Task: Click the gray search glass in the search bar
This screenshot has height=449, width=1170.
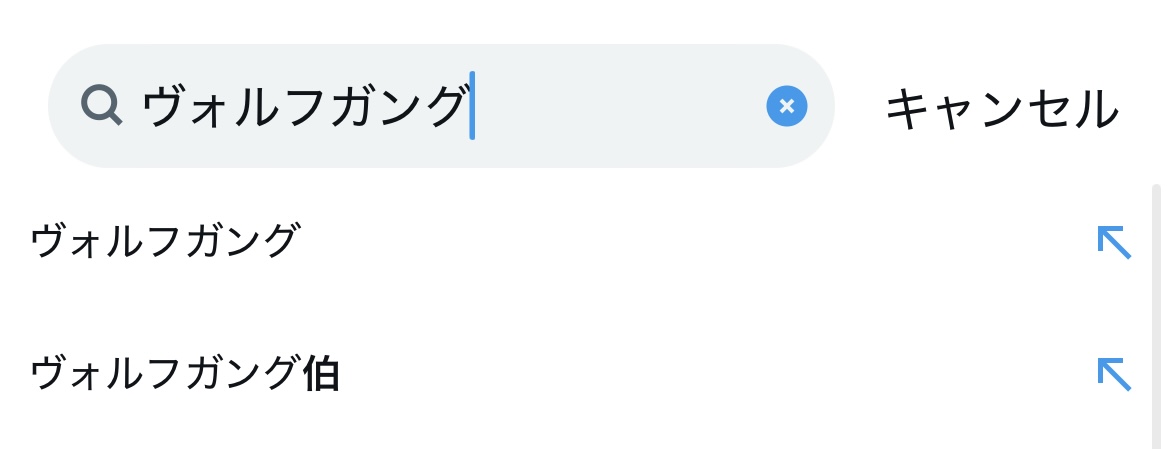Action: pos(101,105)
